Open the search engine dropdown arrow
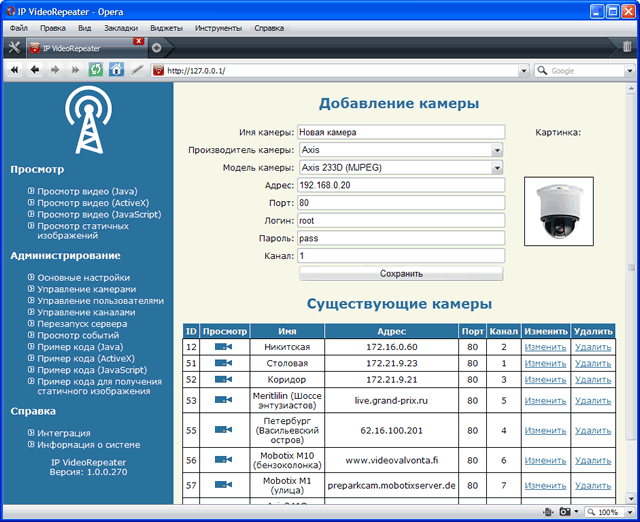This screenshot has width=640, height=522. (630, 71)
